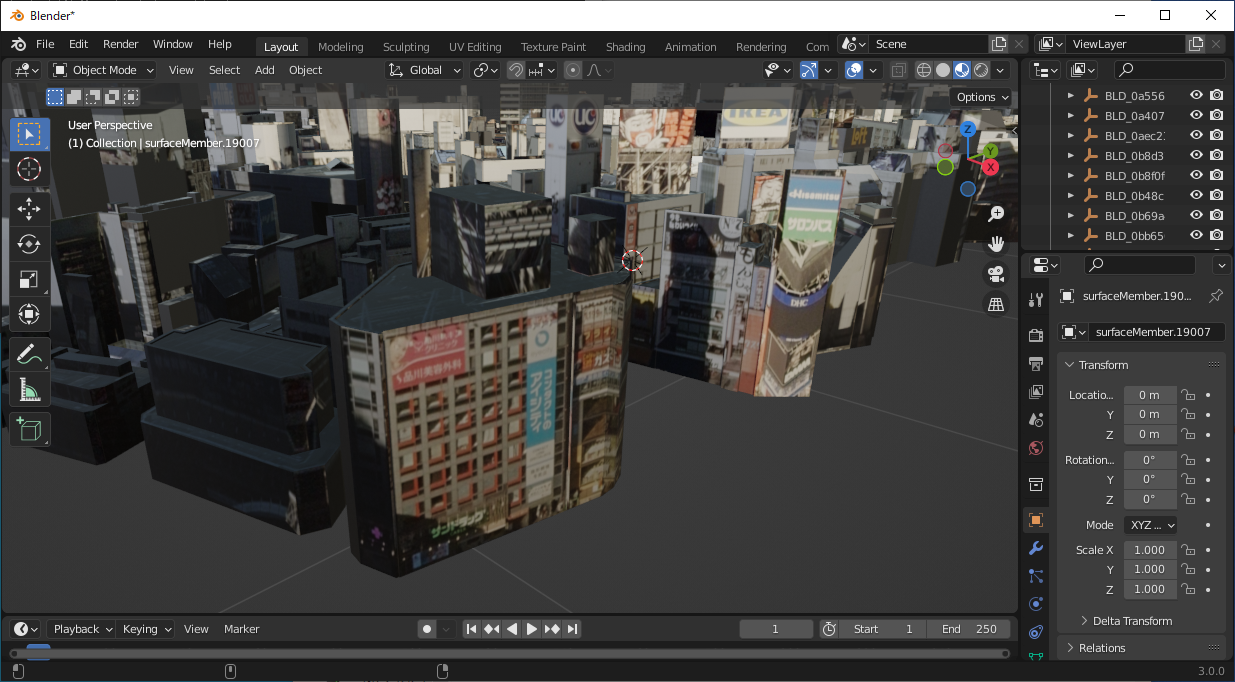Open the Scene properties tab
Screen dimensions: 1235x682
(x=1036, y=419)
